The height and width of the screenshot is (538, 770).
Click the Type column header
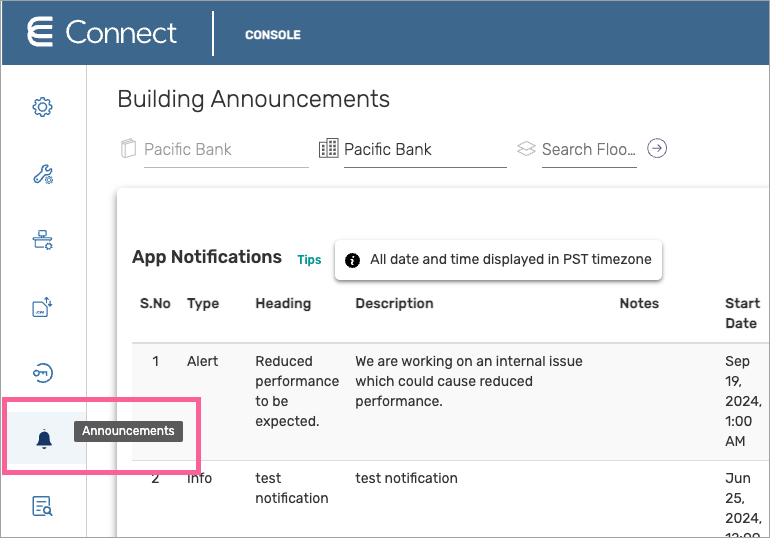click(203, 304)
